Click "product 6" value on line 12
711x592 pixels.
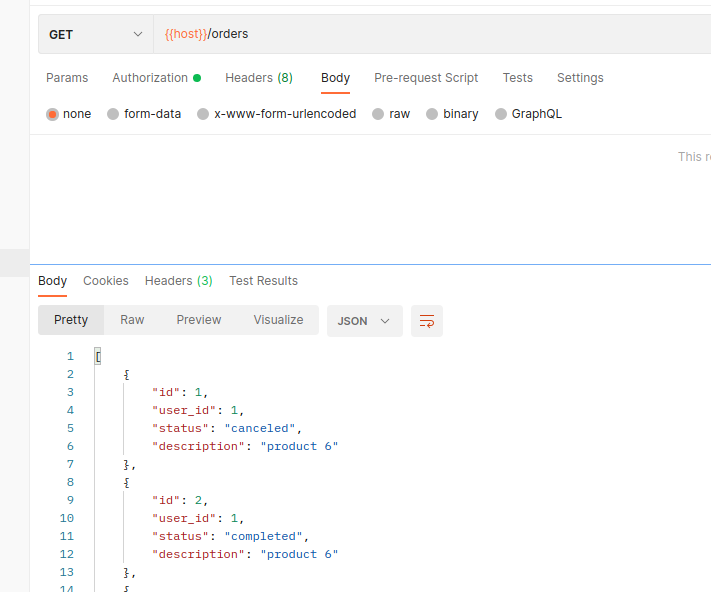click(299, 554)
